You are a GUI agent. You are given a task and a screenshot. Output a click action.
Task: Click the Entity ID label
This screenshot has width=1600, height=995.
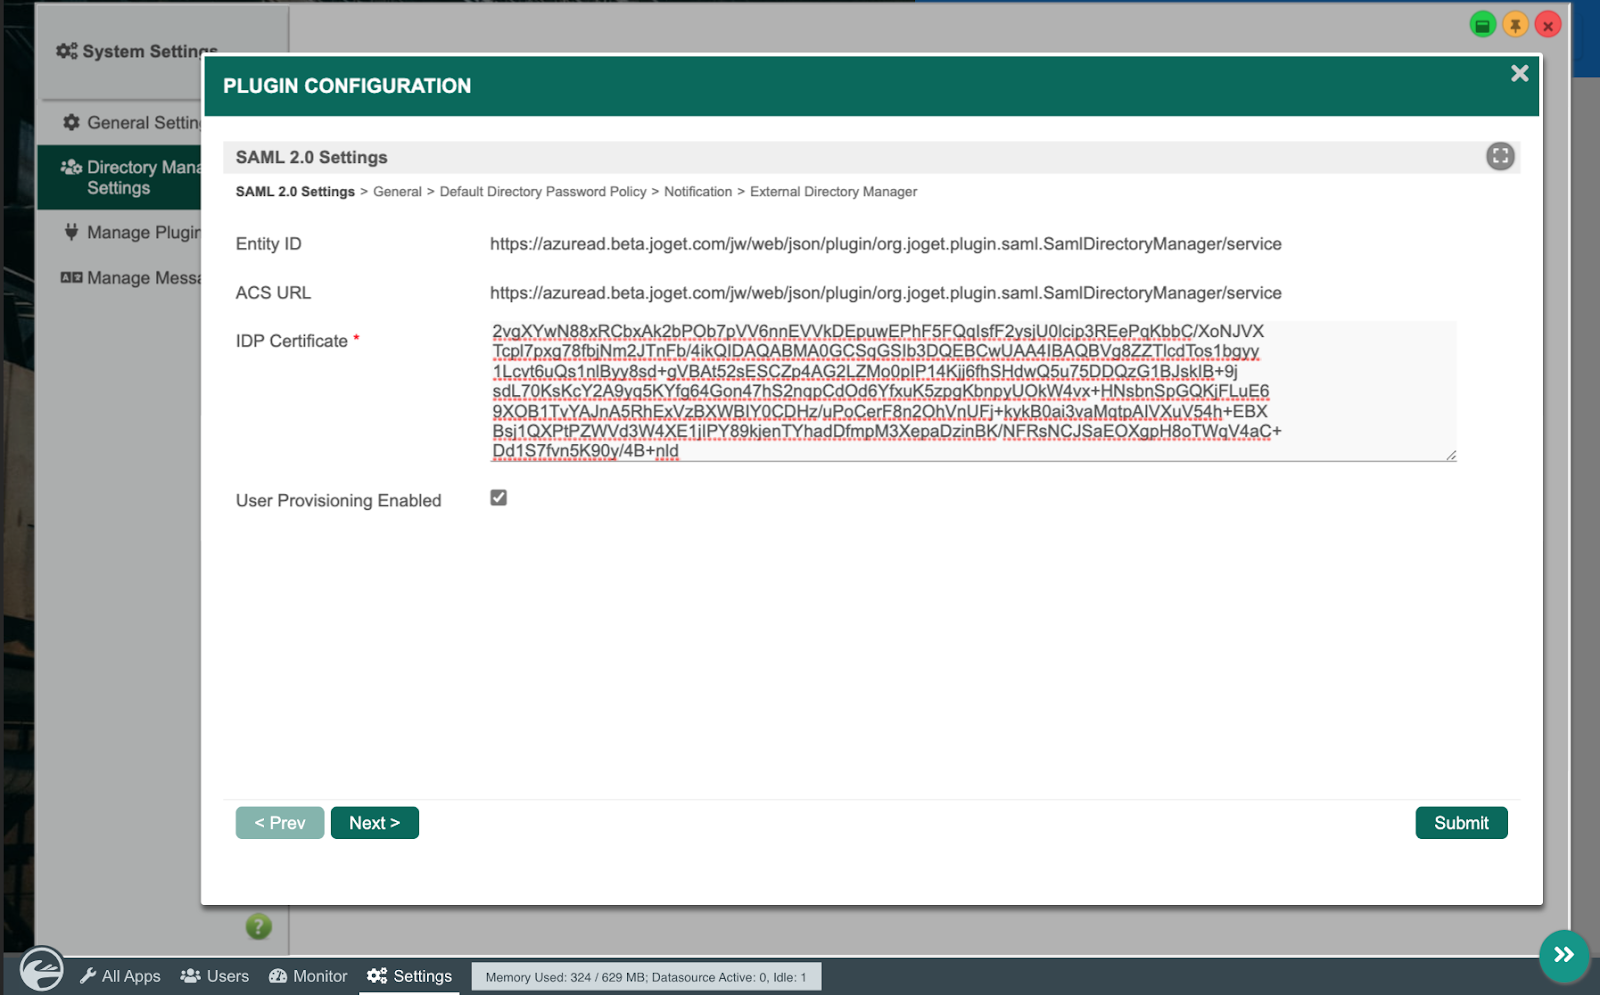coord(268,244)
